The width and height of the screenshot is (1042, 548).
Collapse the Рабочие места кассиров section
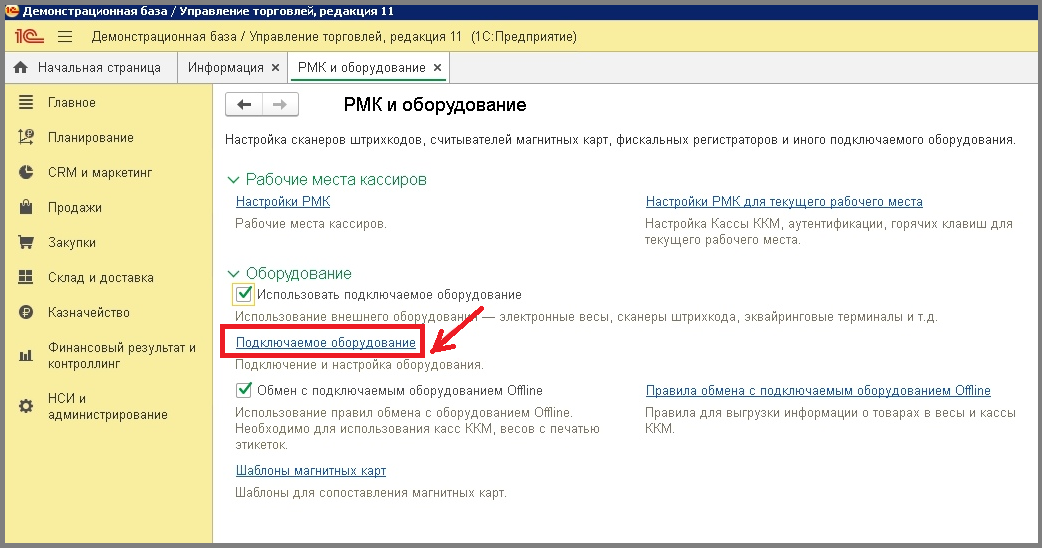[233, 180]
